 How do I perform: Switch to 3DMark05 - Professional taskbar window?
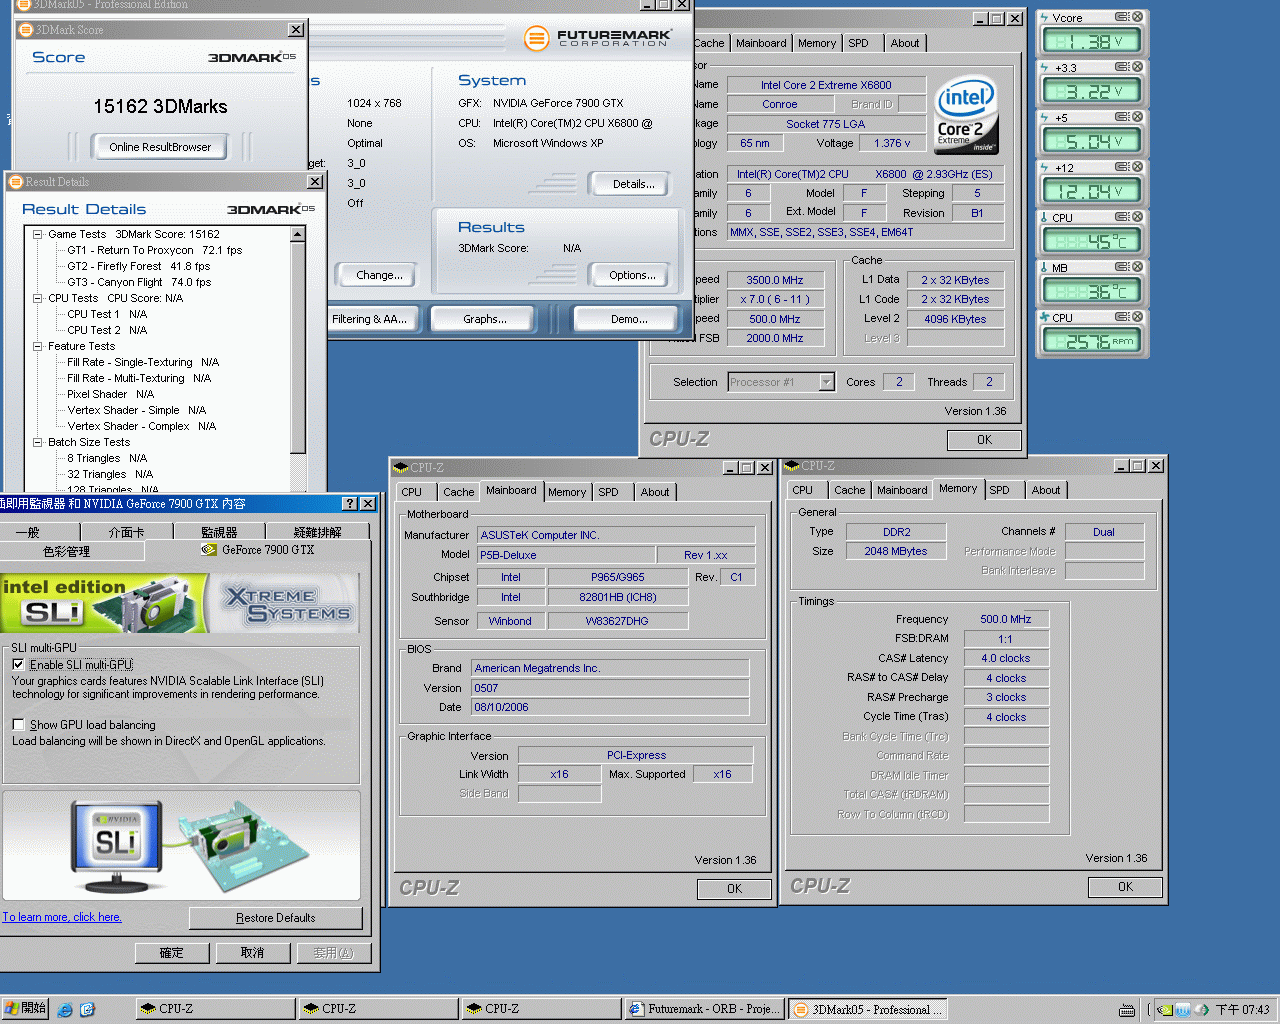pyautogui.click(x=868, y=1009)
